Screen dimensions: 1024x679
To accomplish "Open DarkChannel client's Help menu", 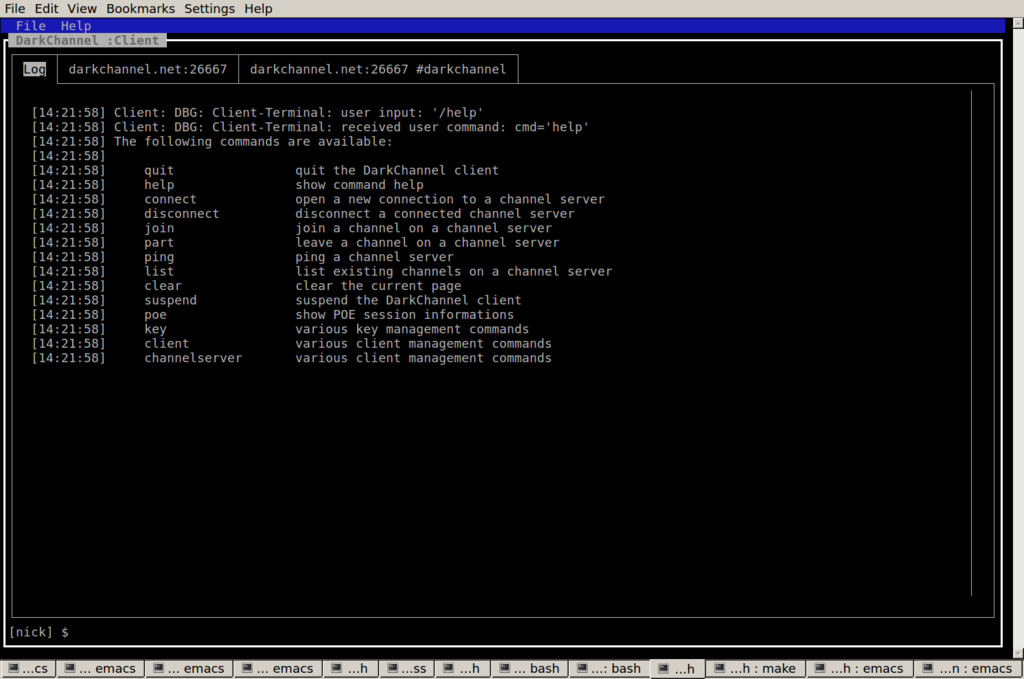I will (x=75, y=26).
